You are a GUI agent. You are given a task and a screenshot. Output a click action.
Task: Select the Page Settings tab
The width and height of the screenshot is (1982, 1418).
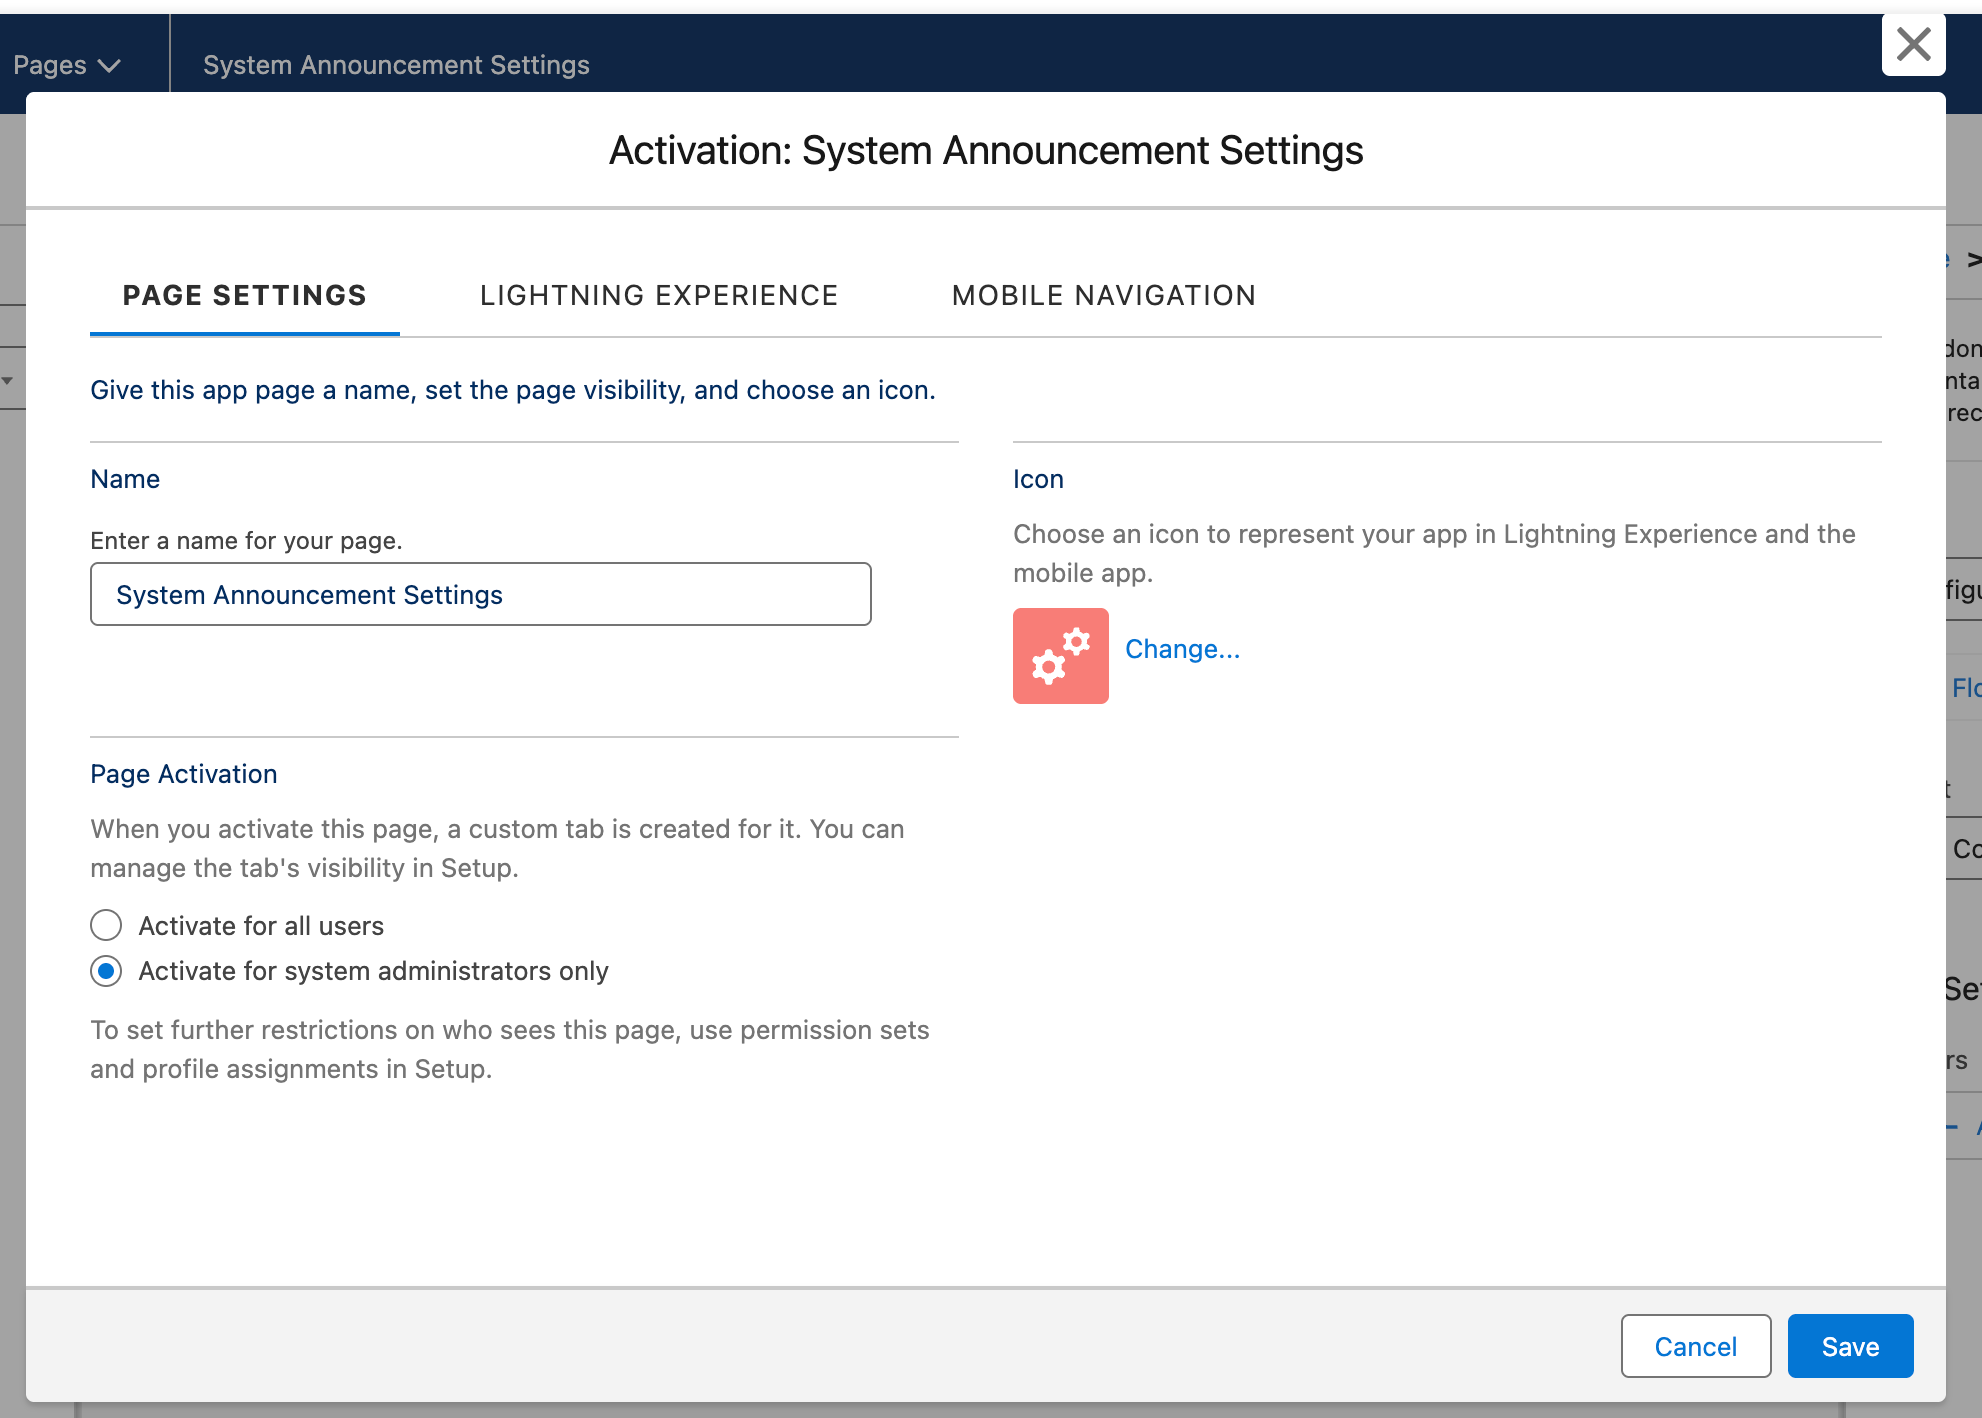pyautogui.click(x=244, y=295)
